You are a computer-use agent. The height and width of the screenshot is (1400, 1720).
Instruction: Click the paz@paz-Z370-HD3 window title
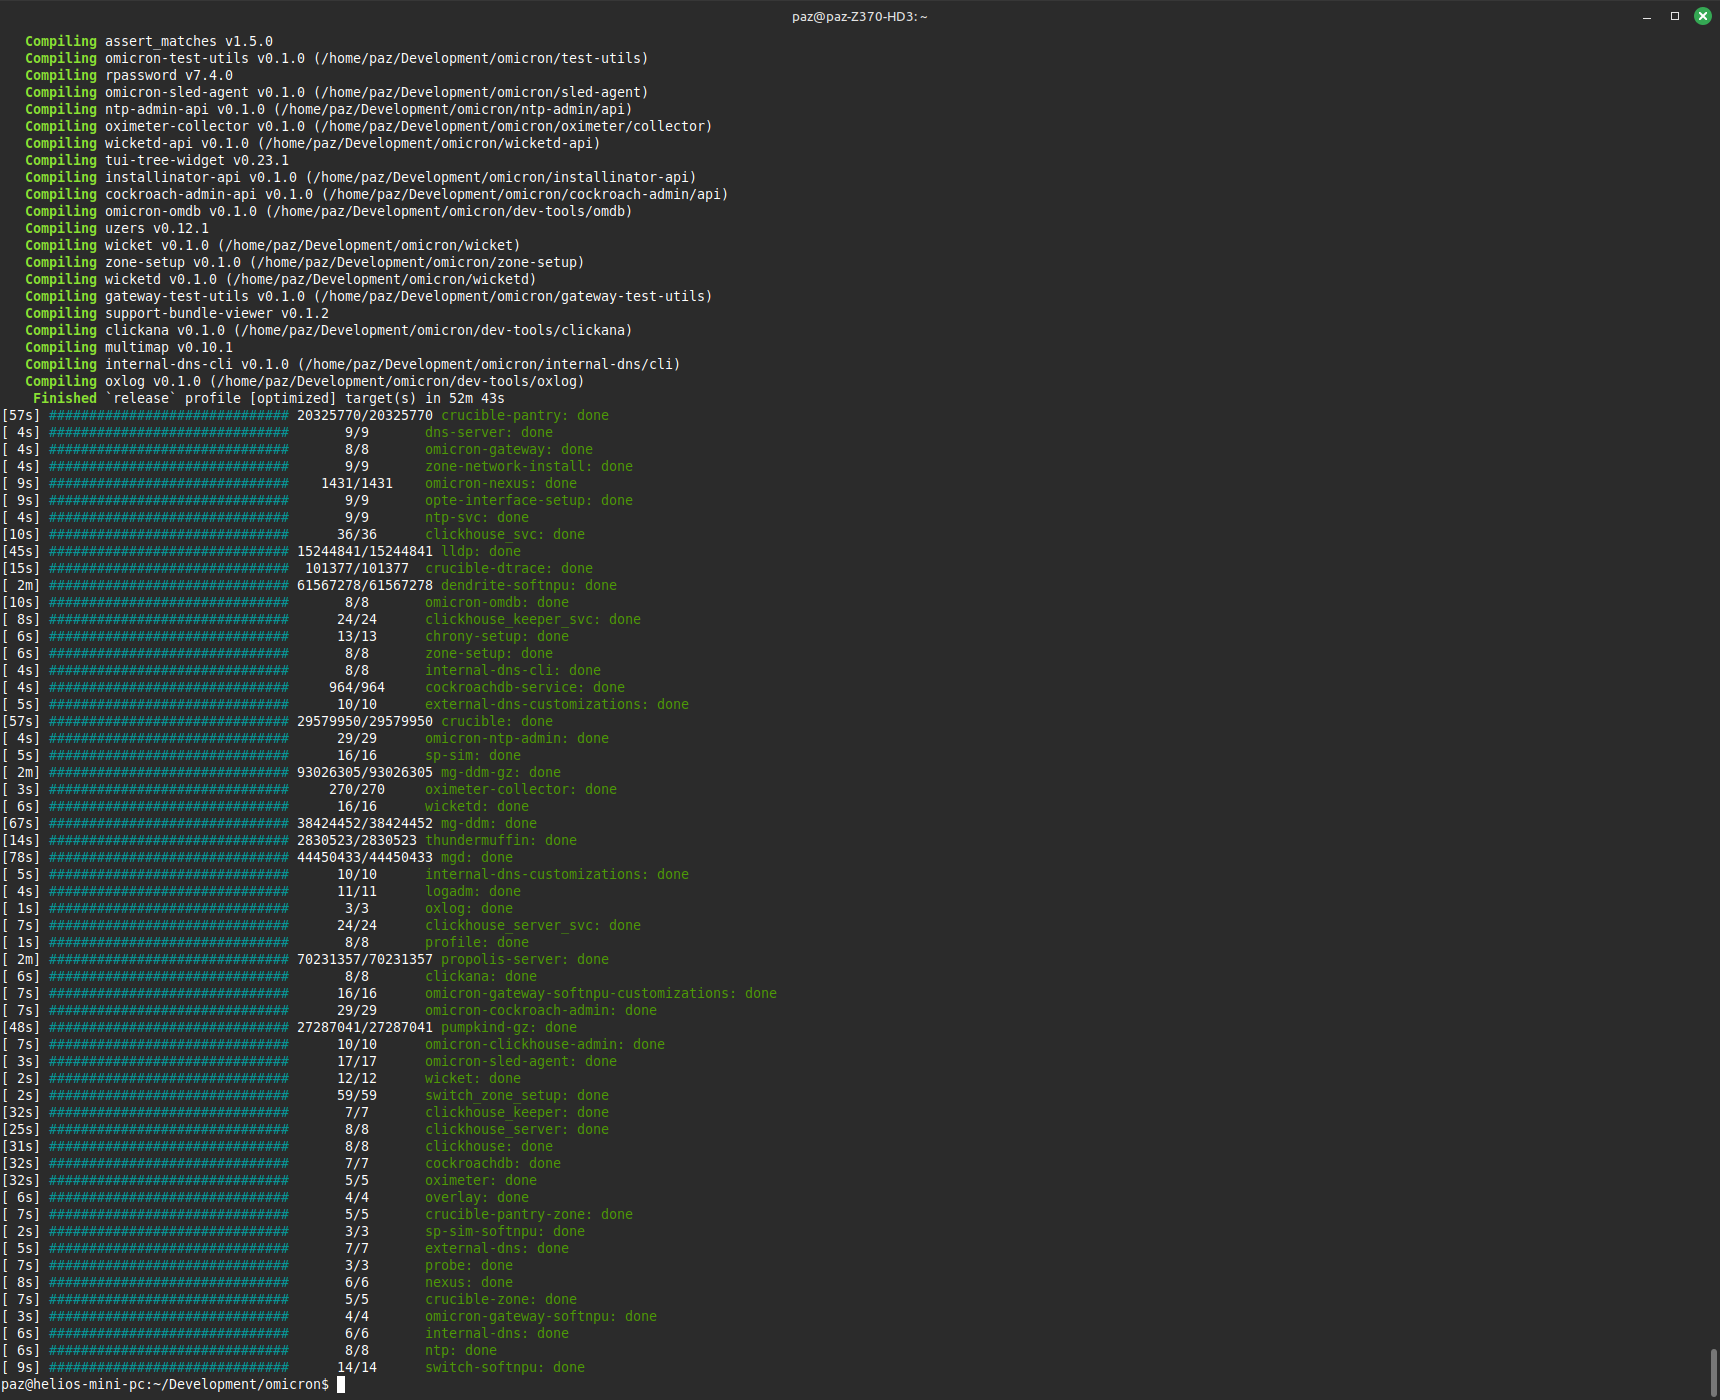(859, 16)
